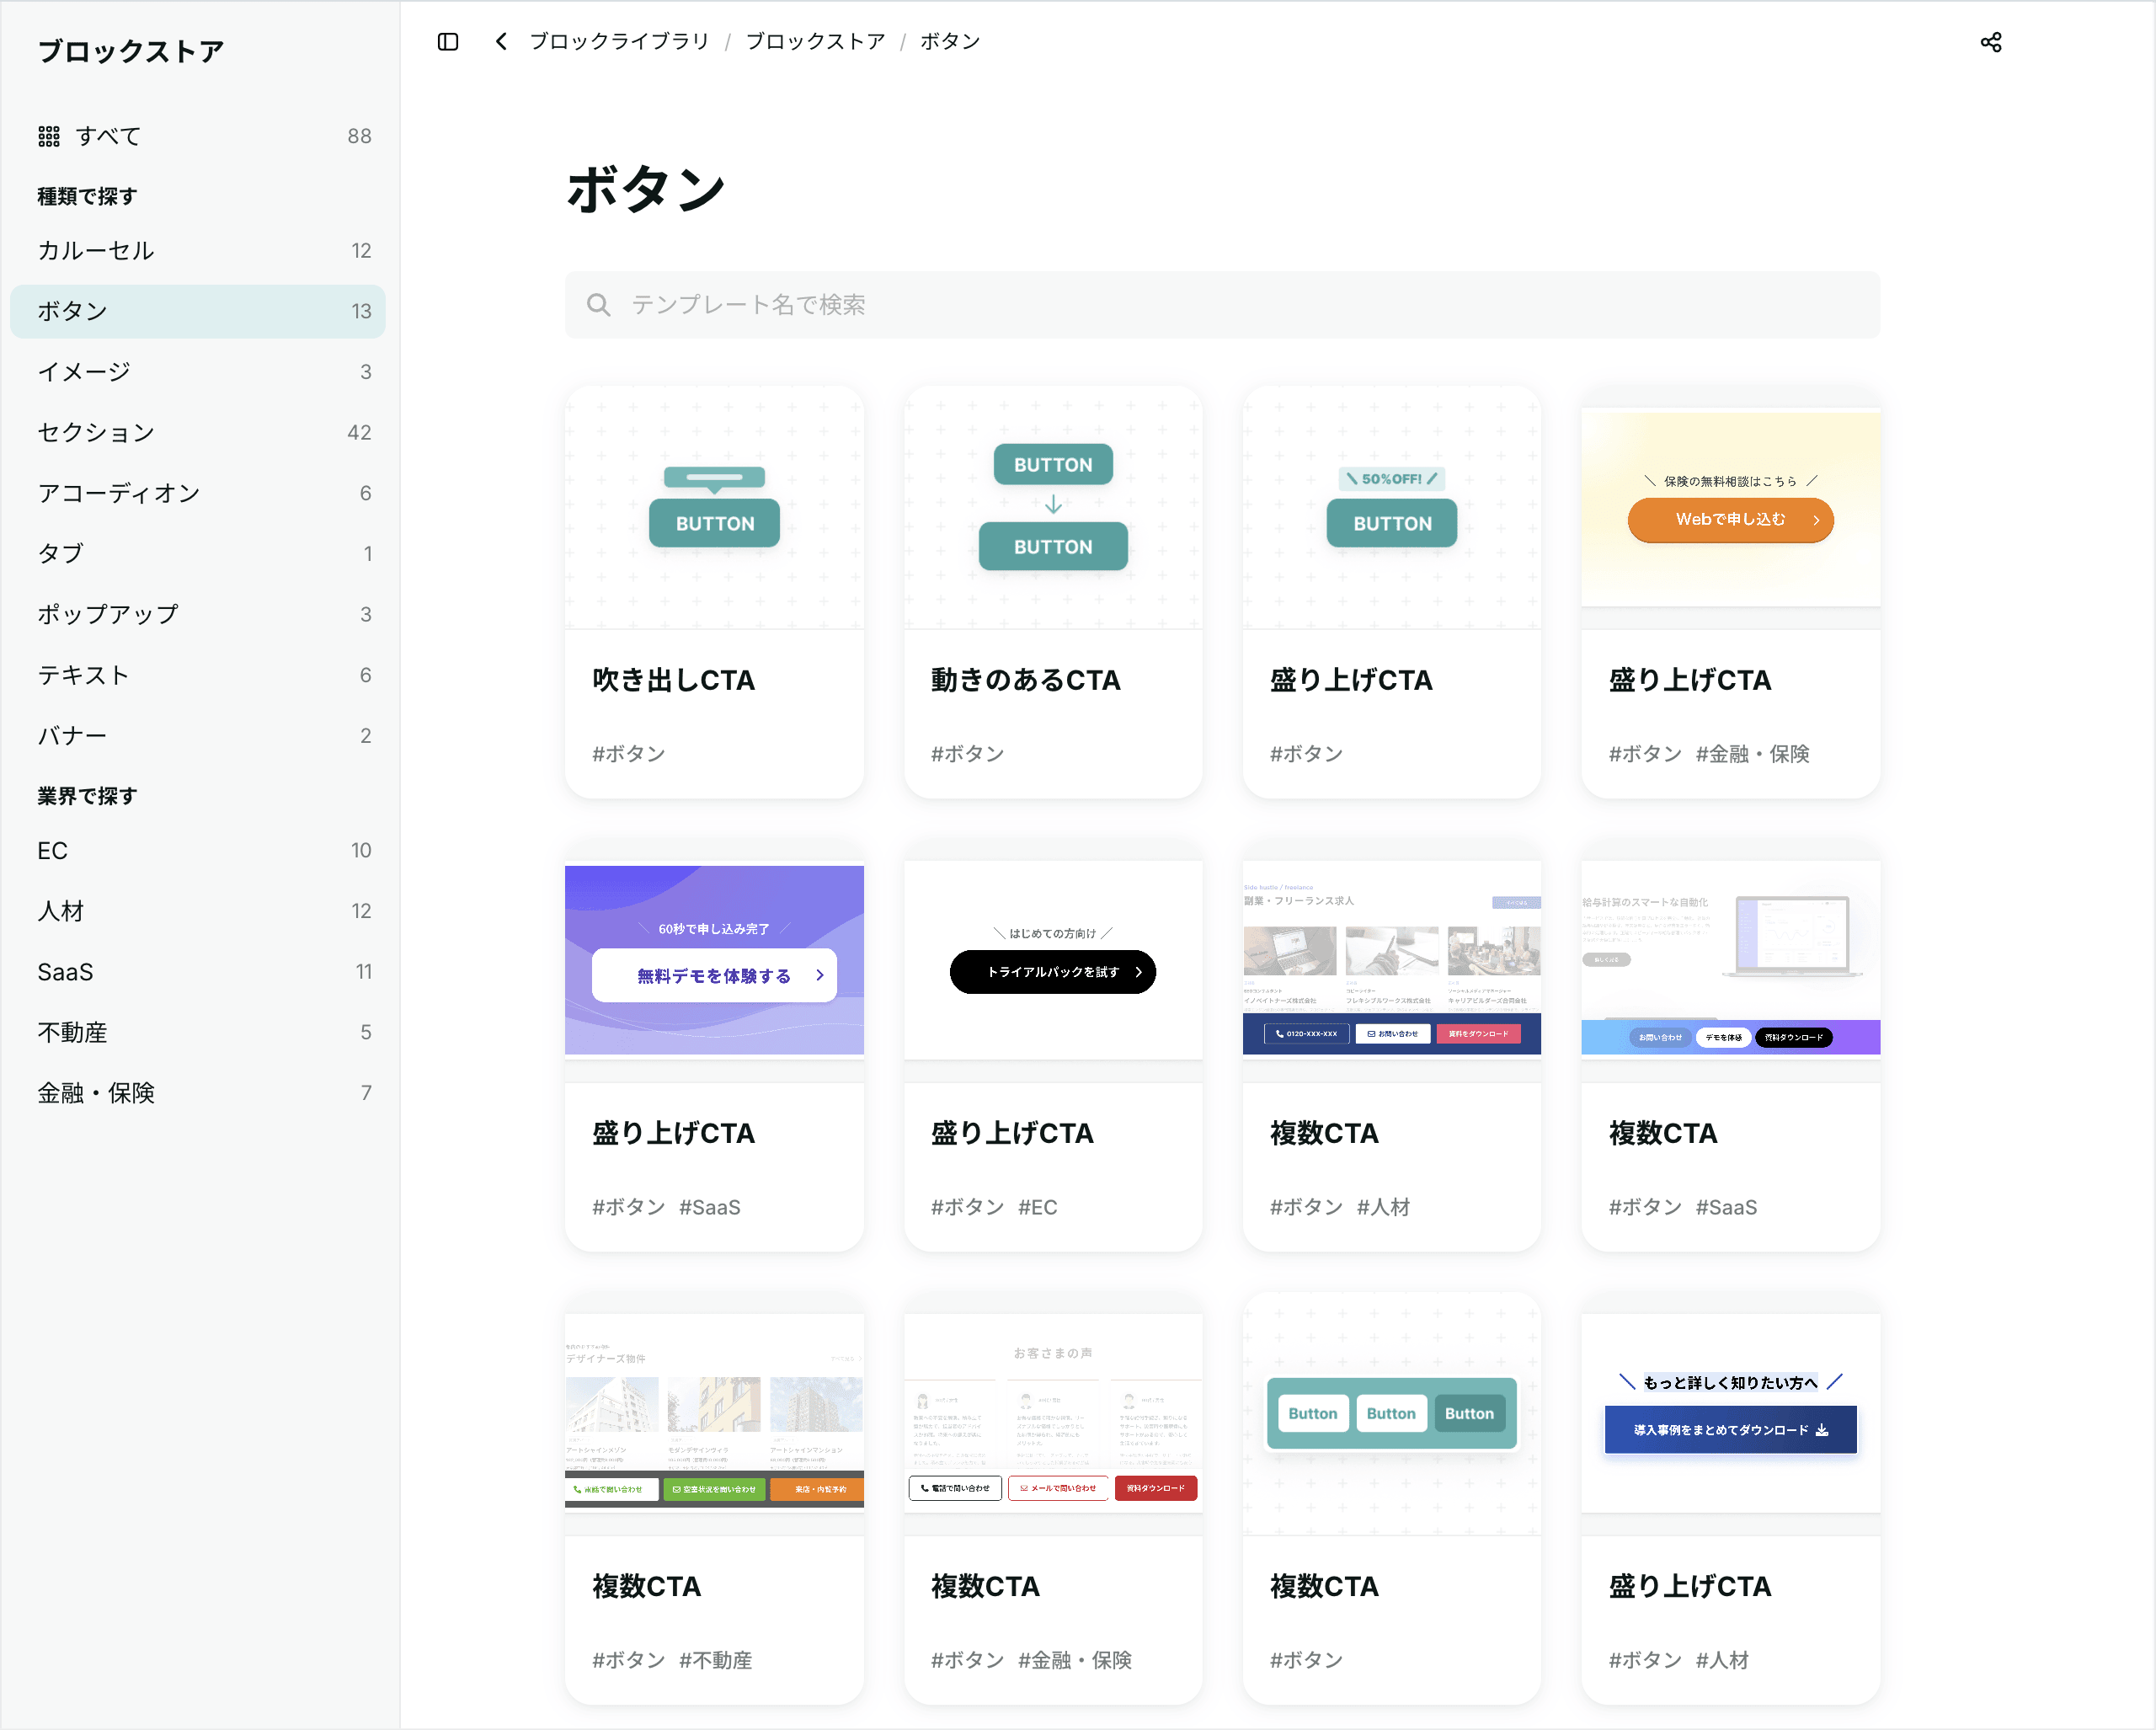
Task: Filter by 金融・保険 industry
Action: click(x=96, y=1092)
